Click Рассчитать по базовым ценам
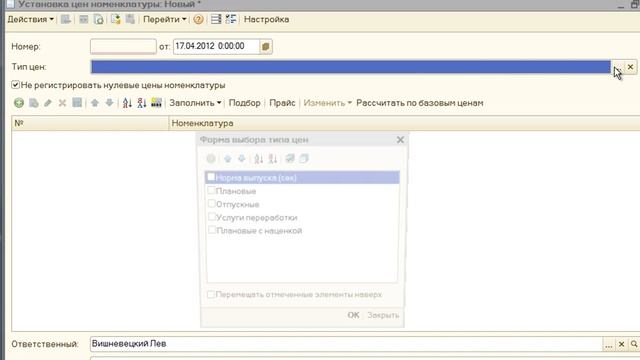Screen dimensions: 640x360 pos(420,103)
